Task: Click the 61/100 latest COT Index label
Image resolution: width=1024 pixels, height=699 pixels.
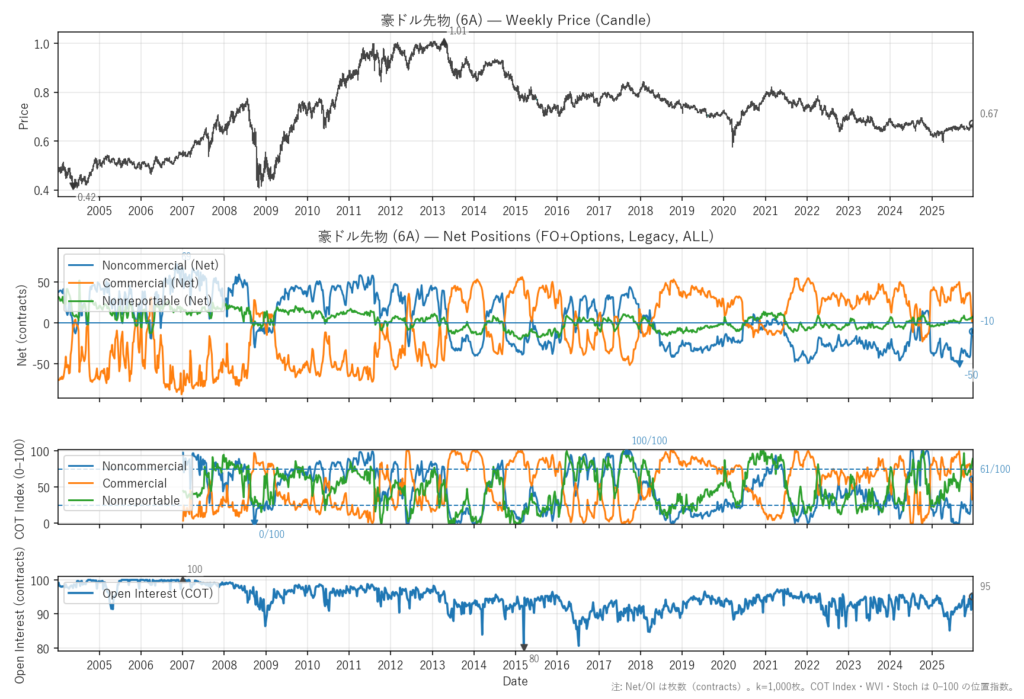Action: 994,469
